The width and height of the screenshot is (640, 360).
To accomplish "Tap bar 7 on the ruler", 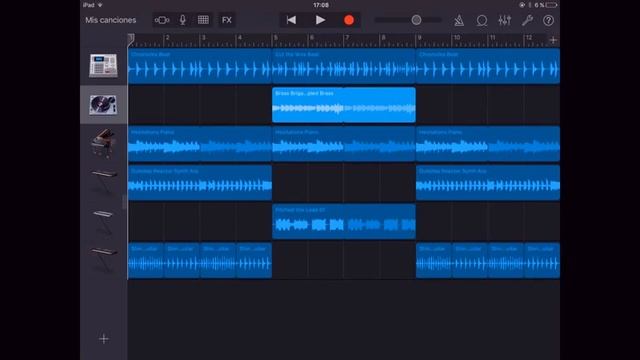I will pos(347,38).
